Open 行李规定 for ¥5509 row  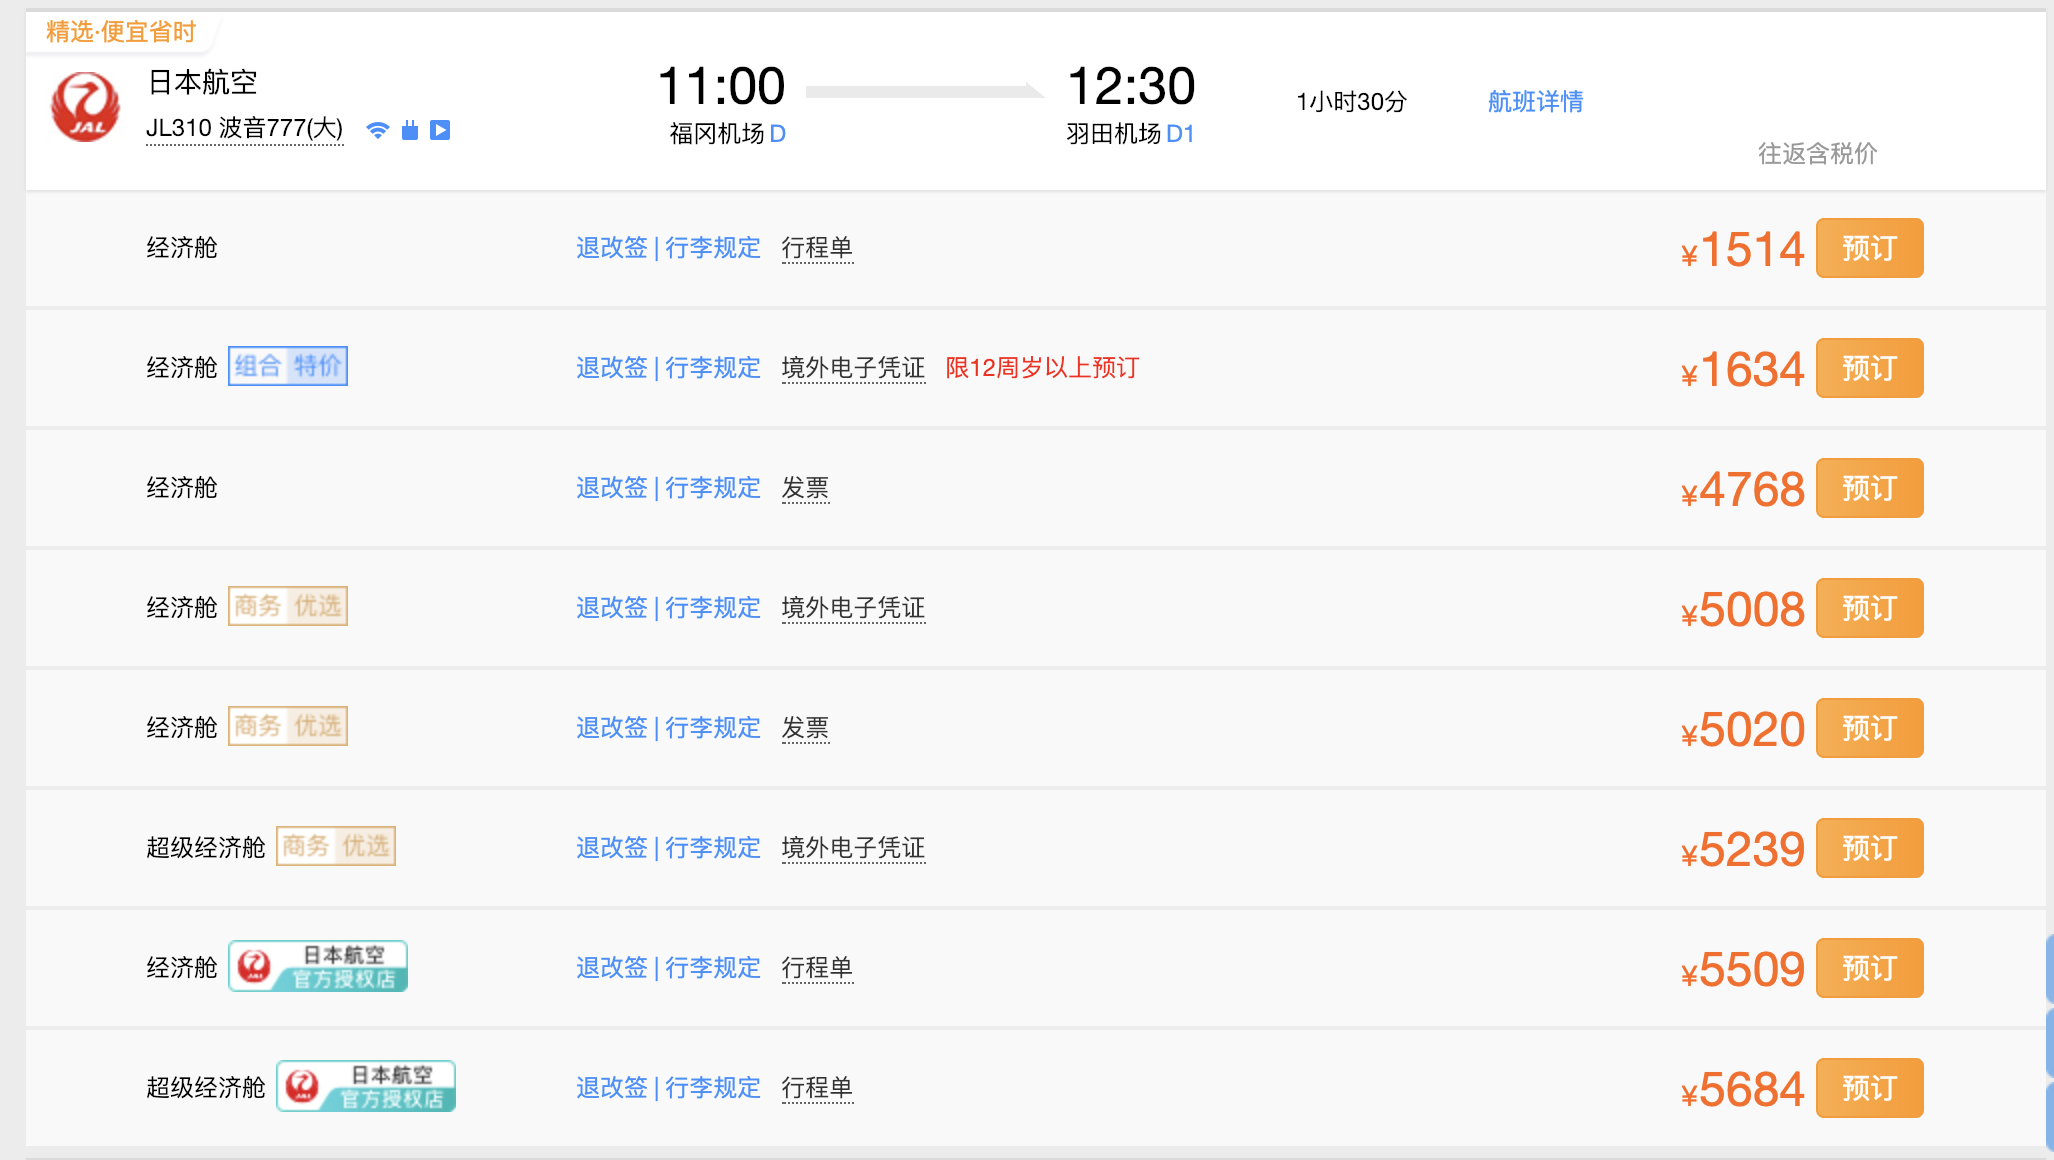[713, 968]
